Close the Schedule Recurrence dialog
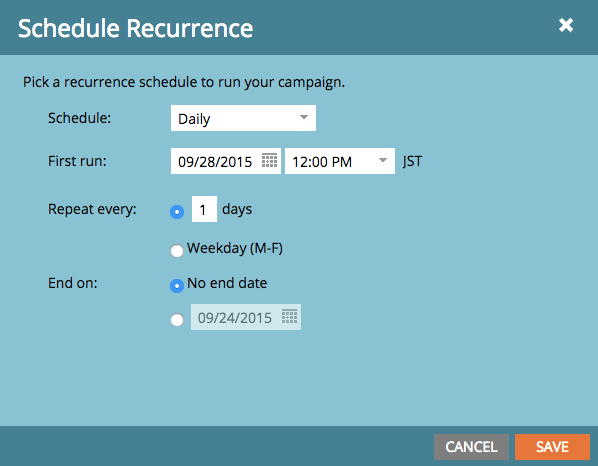This screenshot has height=466, width=598. (566, 26)
